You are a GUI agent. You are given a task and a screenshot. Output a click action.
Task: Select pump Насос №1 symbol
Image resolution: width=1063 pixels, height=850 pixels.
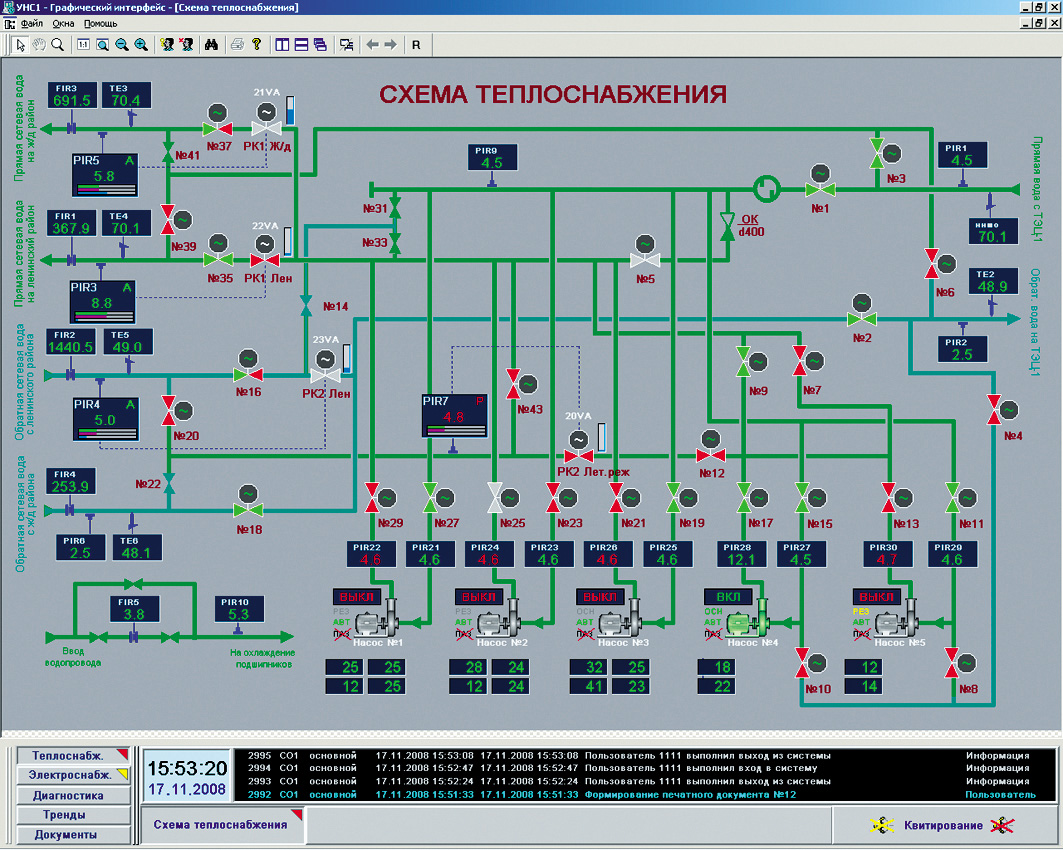[x=377, y=620]
